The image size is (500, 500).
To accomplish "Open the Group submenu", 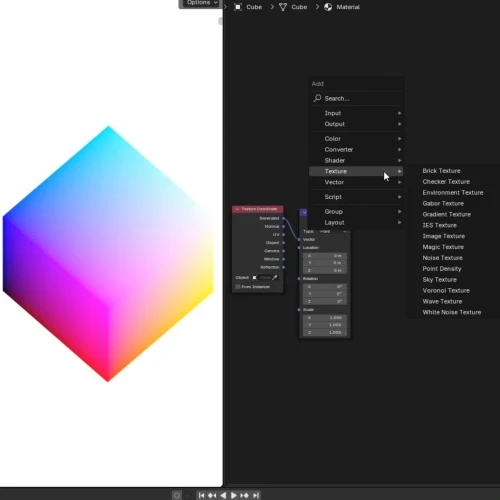I will click(357, 212).
